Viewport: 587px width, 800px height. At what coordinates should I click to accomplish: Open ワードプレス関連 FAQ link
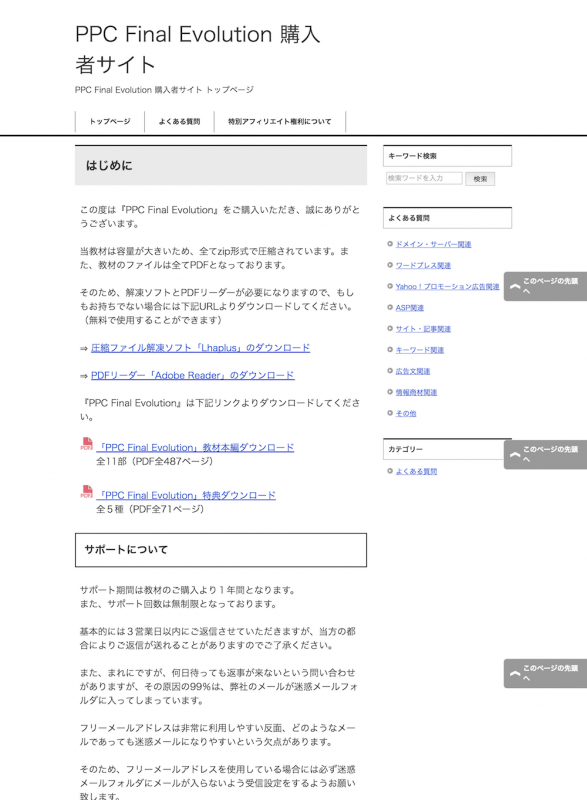pyautogui.click(x=423, y=265)
